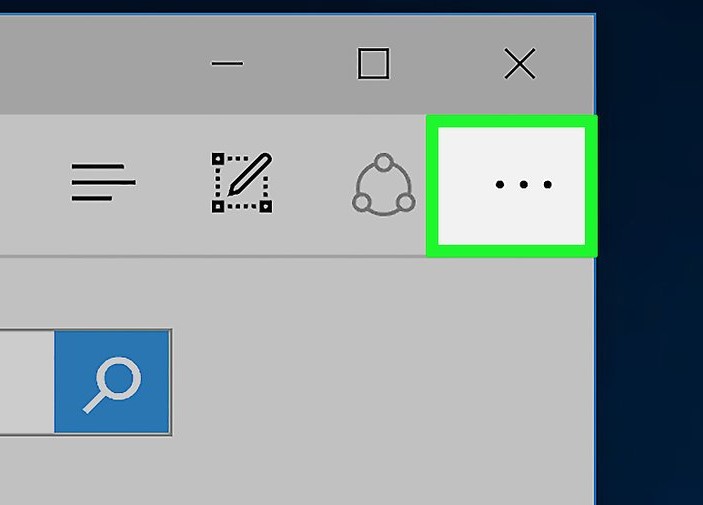
Task: Maximize the Edge browser window
Action: point(373,63)
